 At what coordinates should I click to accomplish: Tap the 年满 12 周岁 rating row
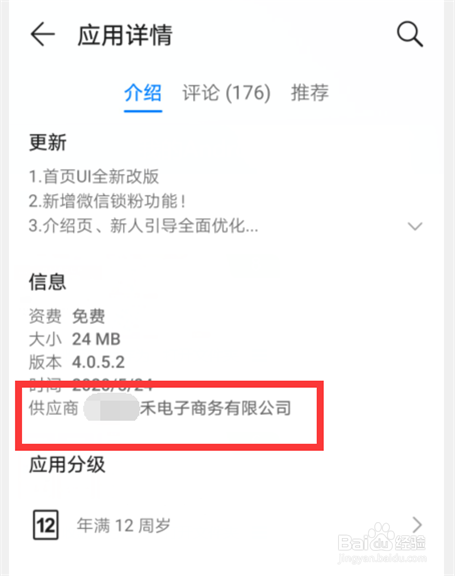click(227, 525)
